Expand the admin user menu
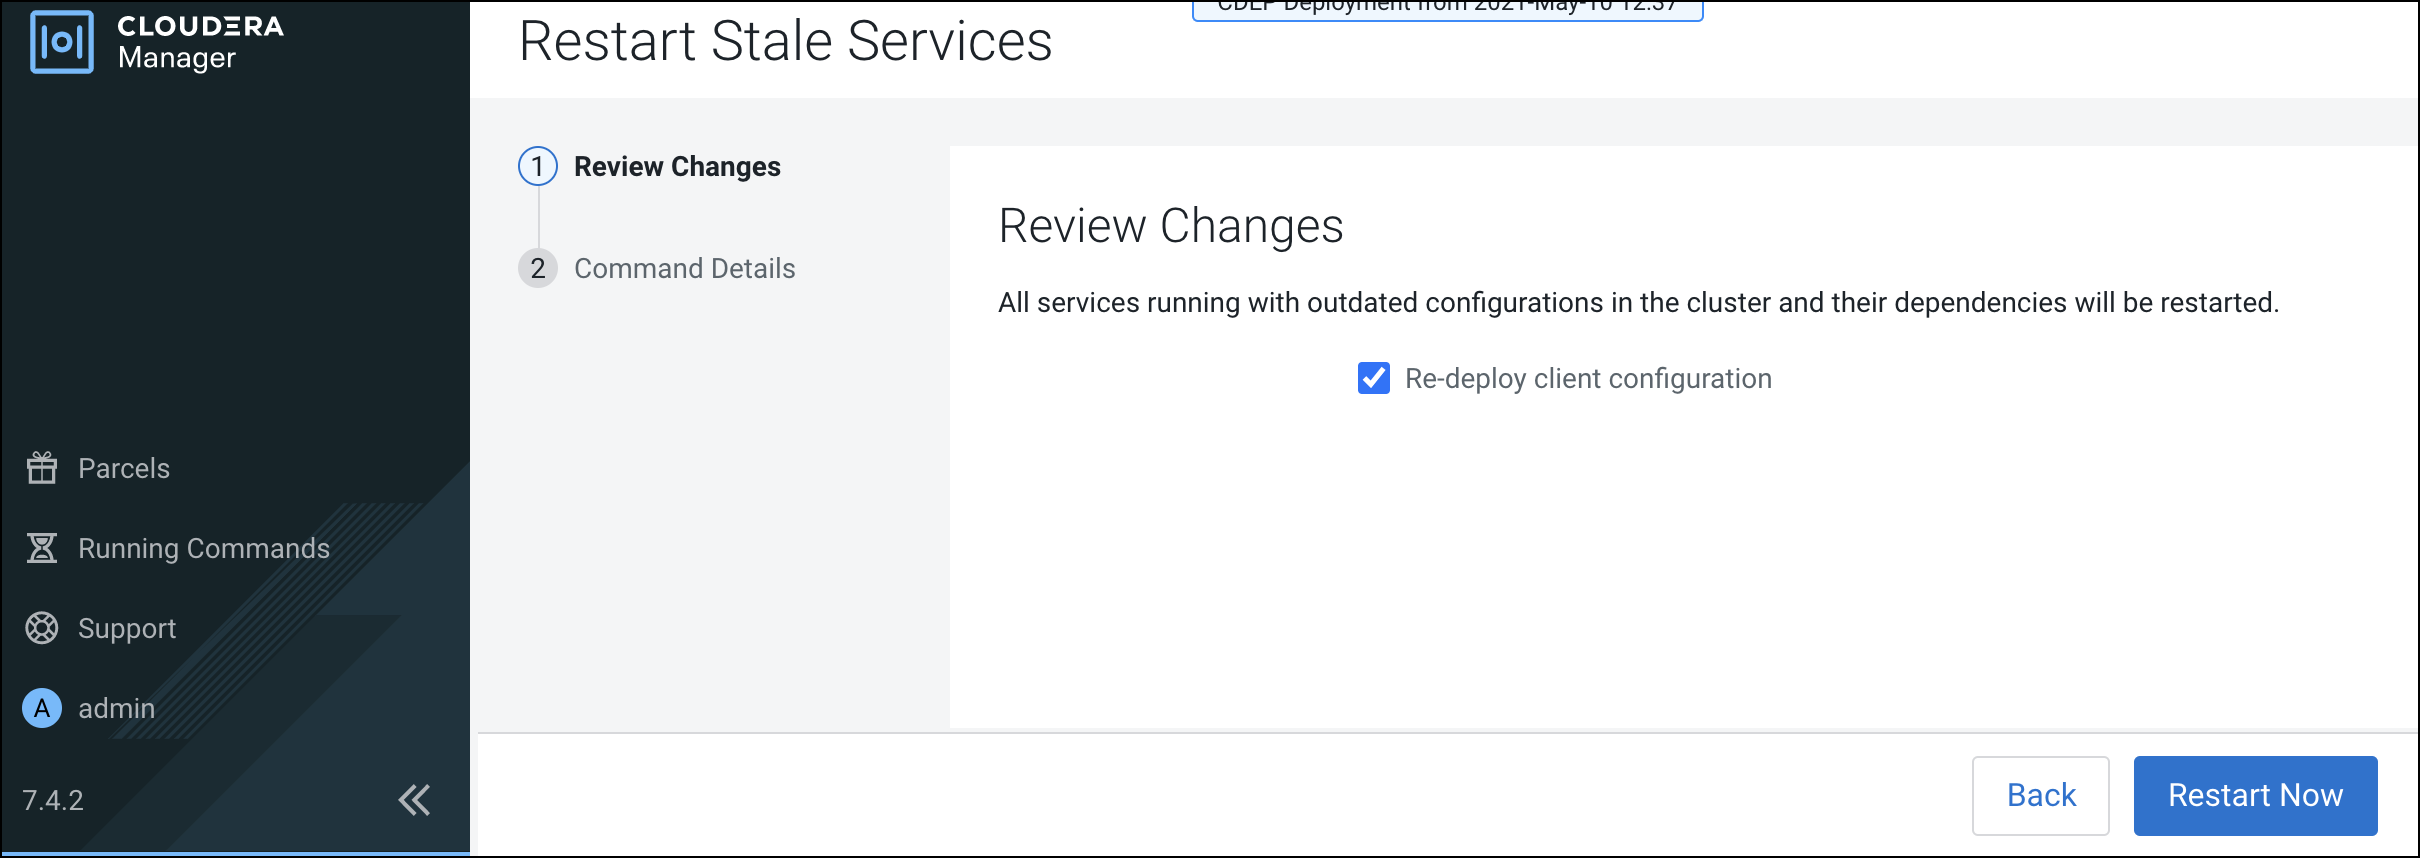The width and height of the screenshot is (2420, 858). point(117,708)
